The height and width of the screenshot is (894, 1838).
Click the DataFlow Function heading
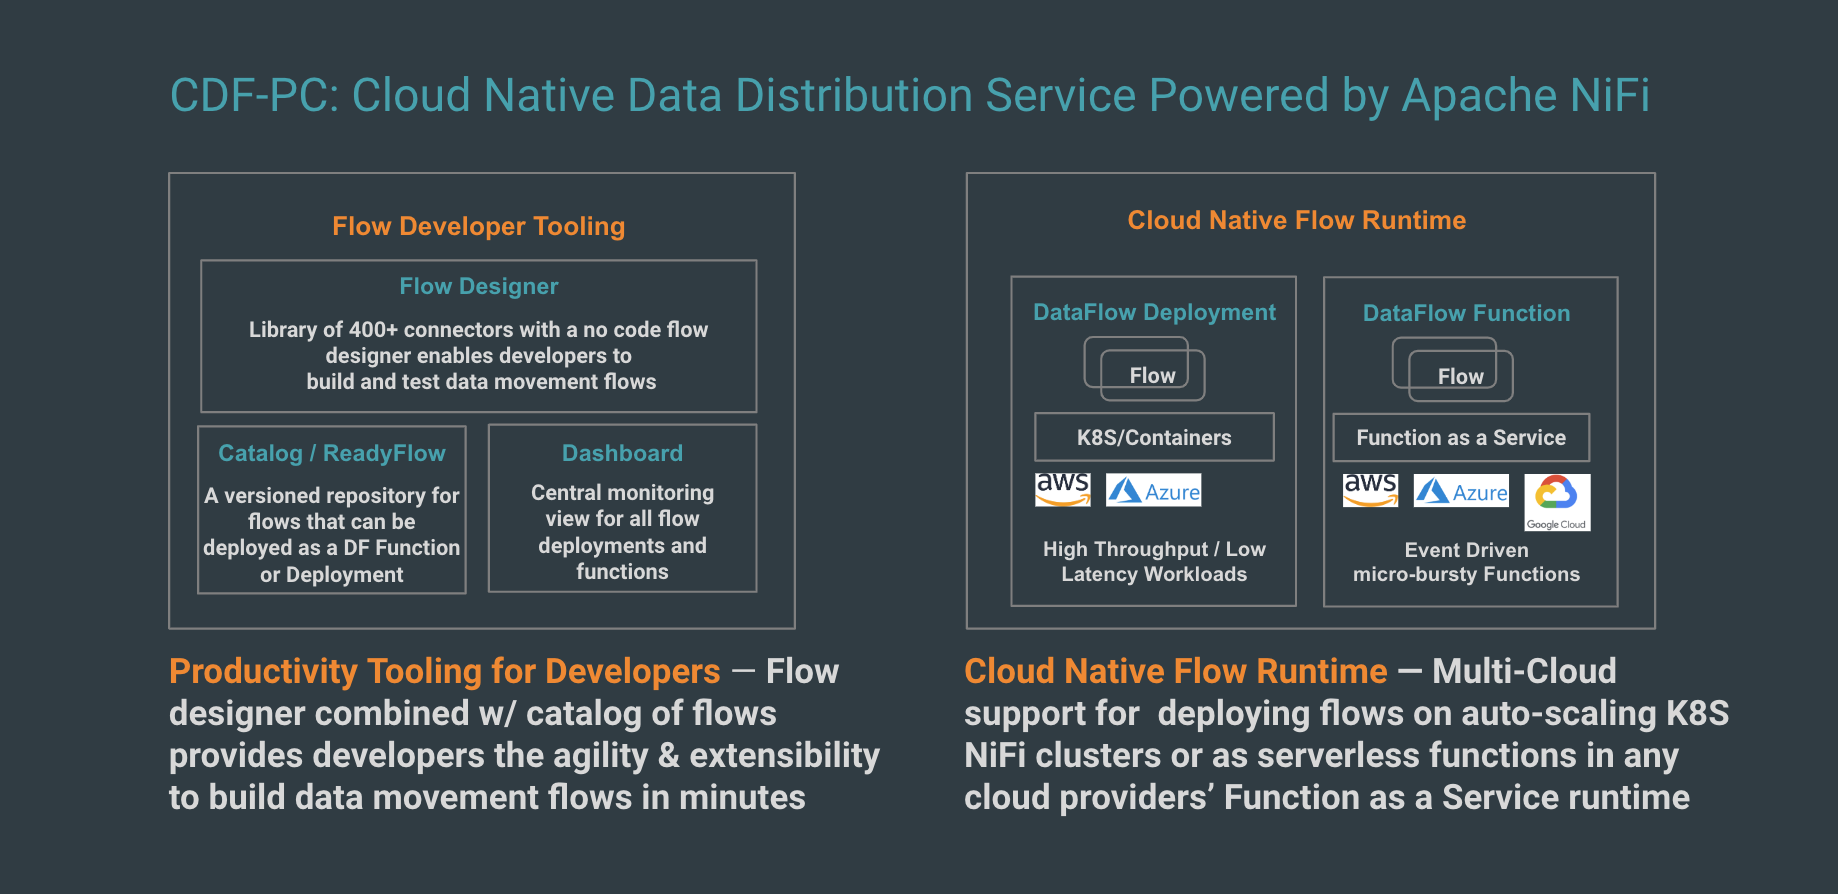click(x=1466, y=313)
